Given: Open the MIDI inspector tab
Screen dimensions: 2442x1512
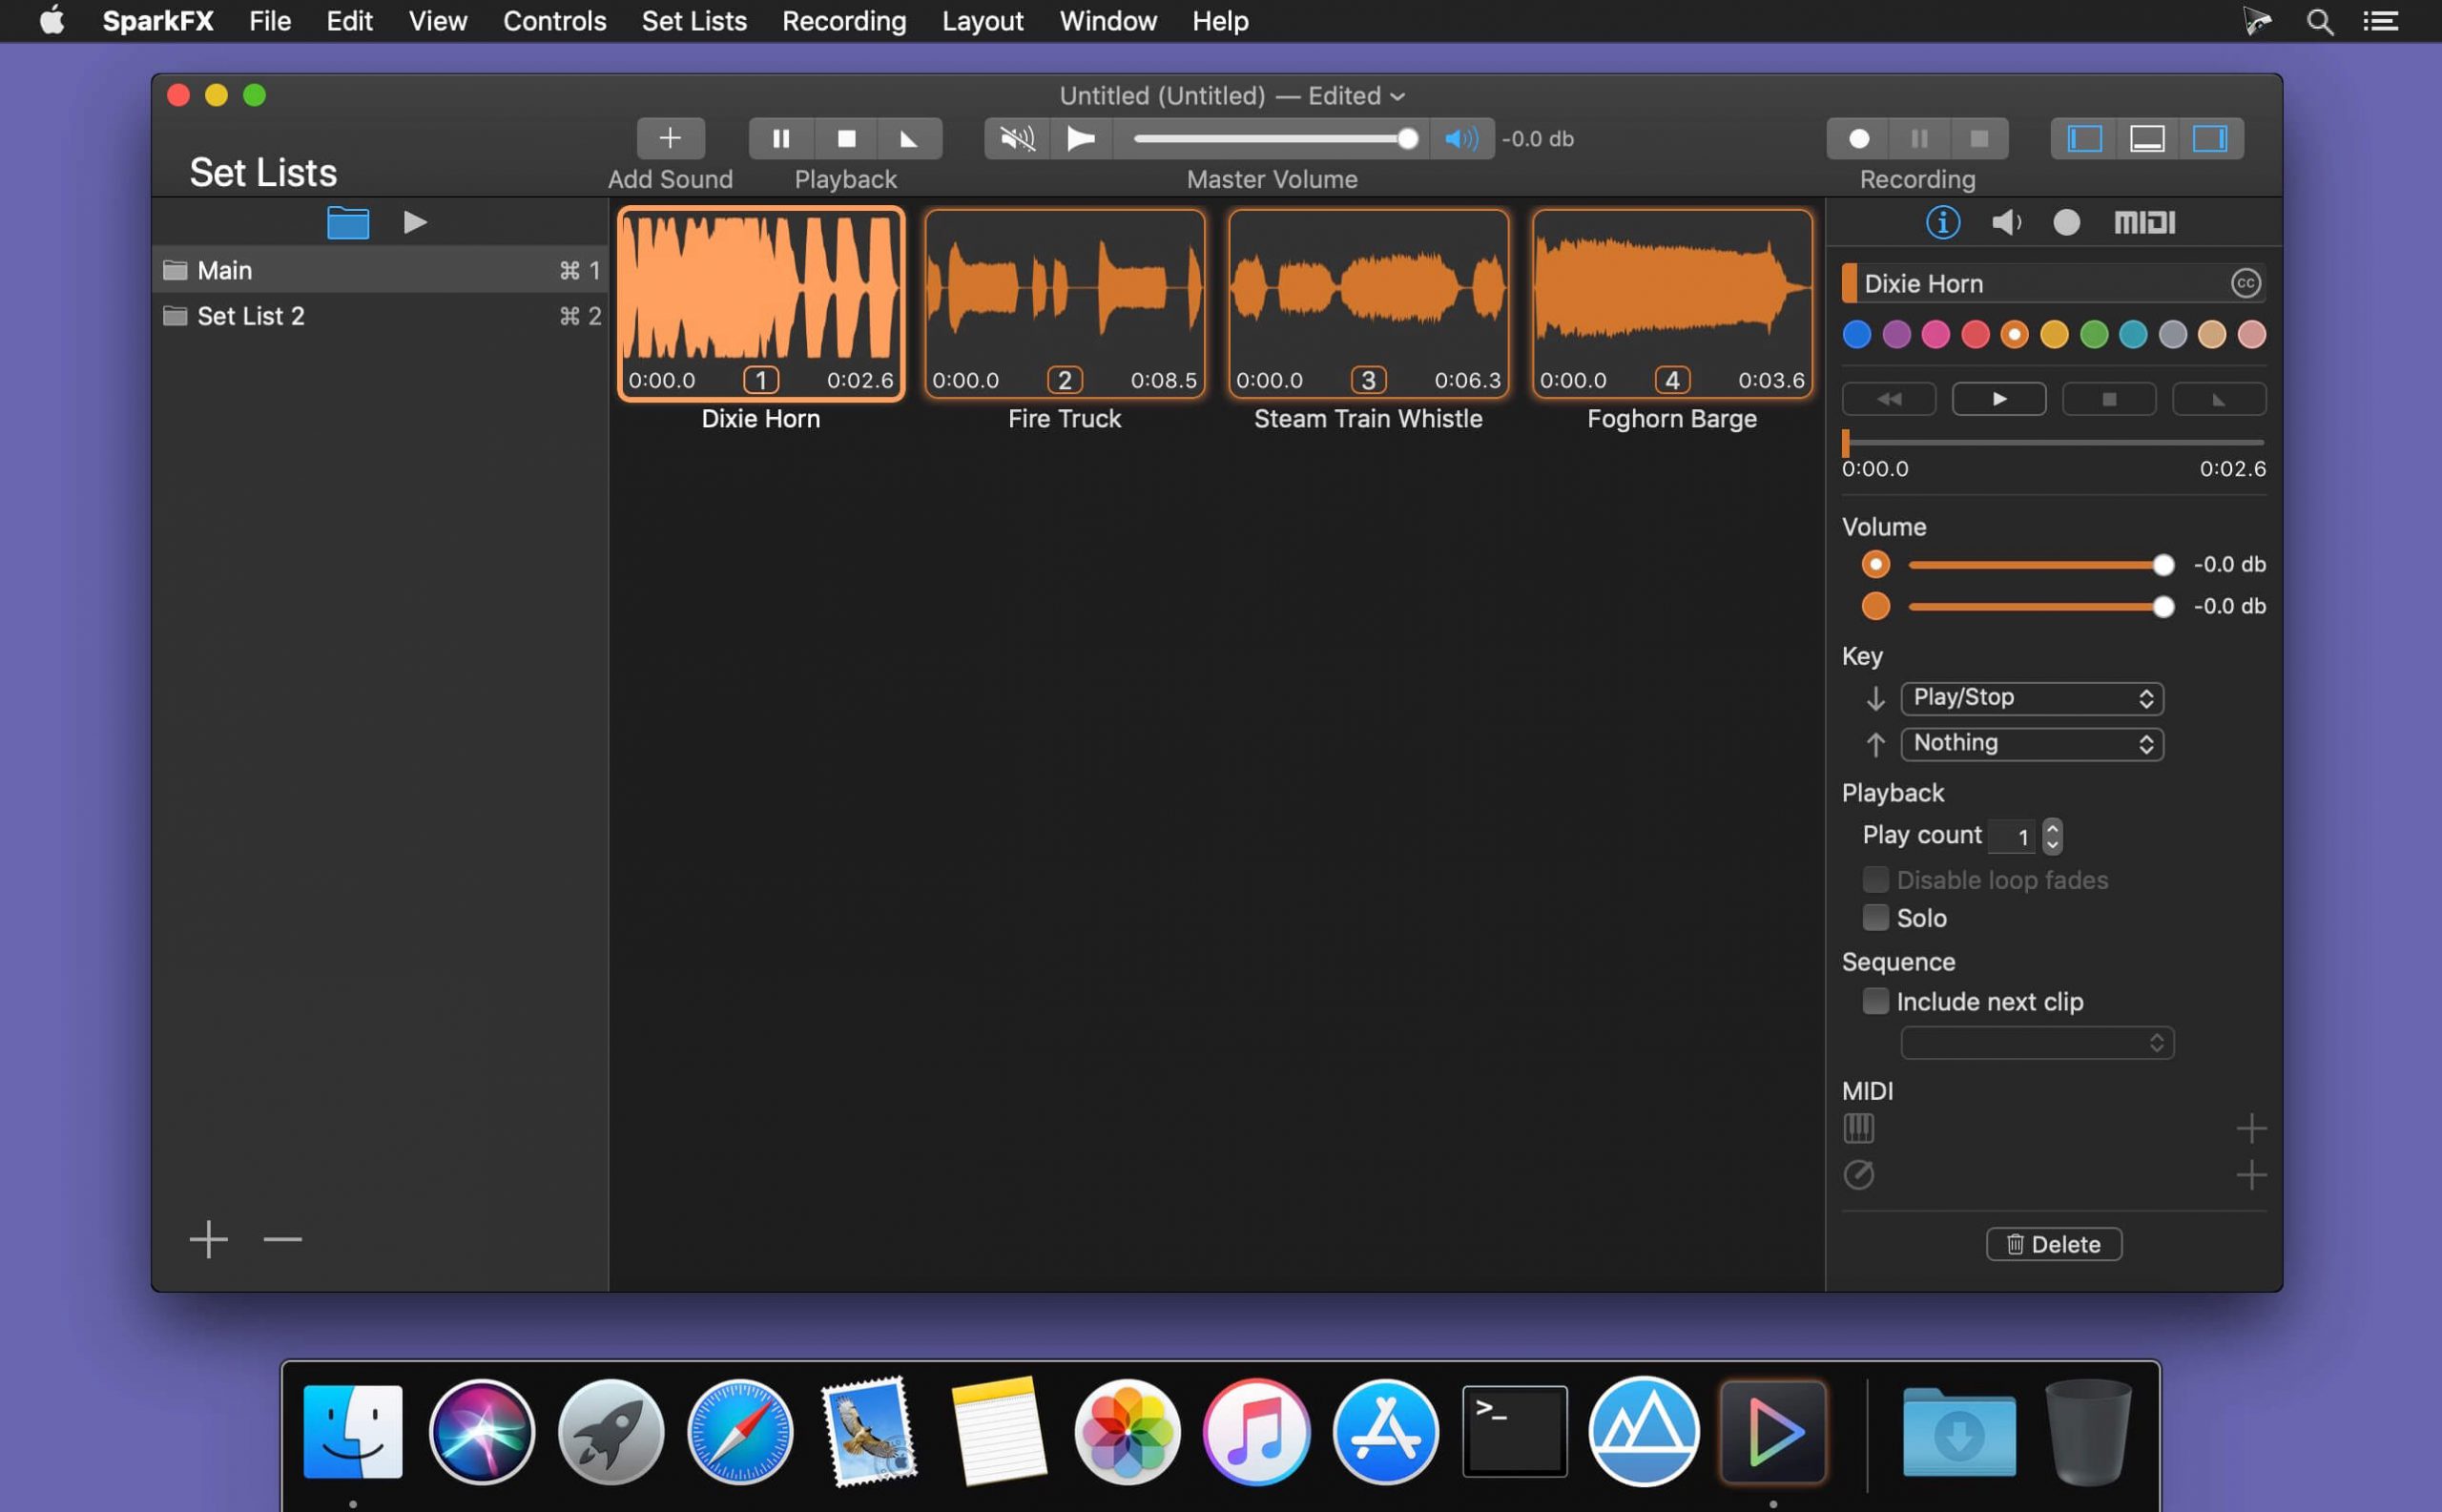Looking at the screenshot, I should point(2144,222).
